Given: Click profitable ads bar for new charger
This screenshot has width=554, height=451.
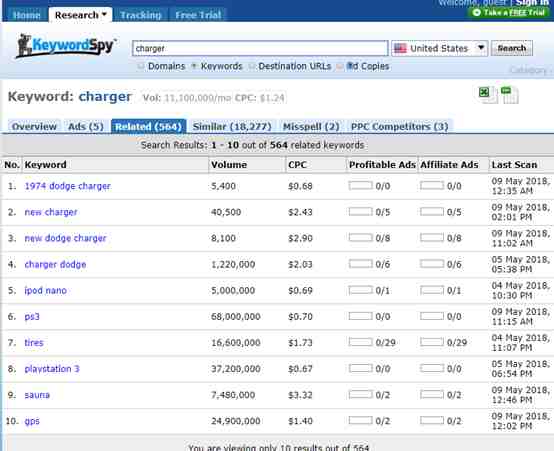Looking at the screenshot, I should (360, 212).
